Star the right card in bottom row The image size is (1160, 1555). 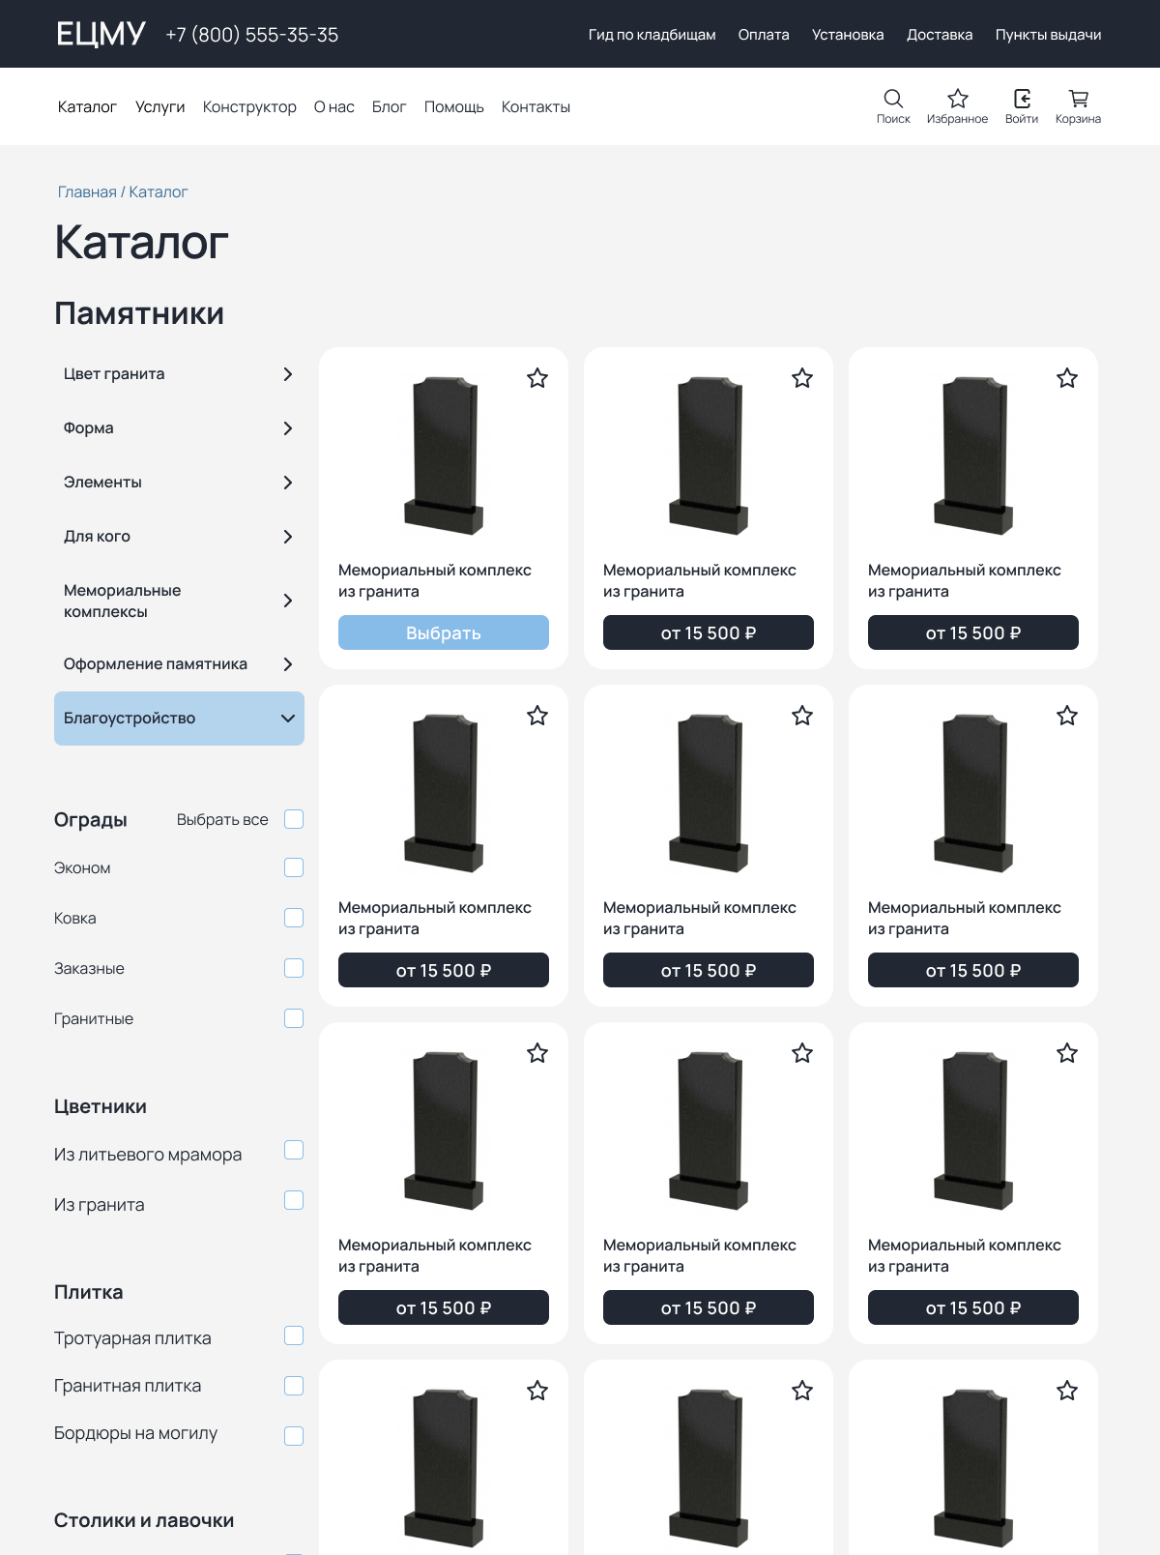coord(1067,1390)
